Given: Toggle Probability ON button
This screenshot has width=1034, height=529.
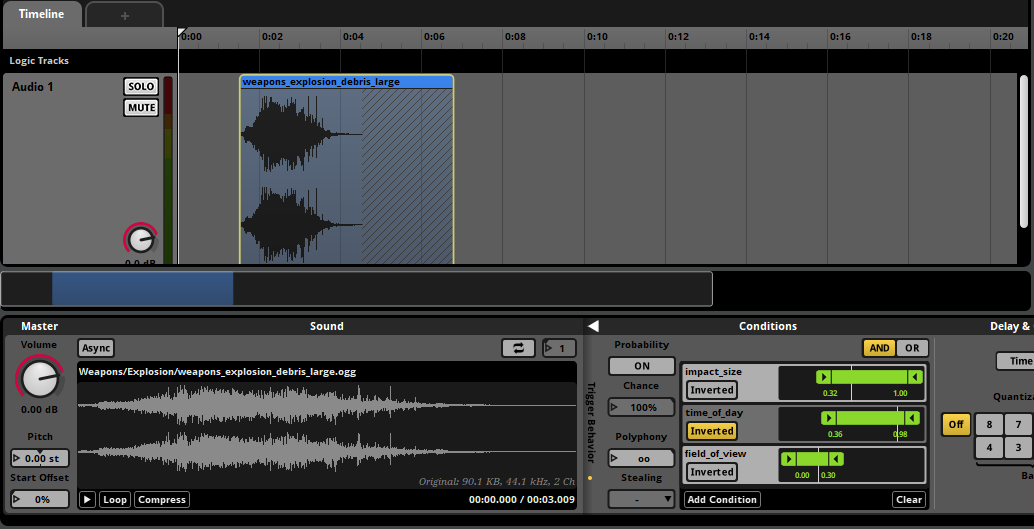Looking at the screenshot, I should [641, 366].
